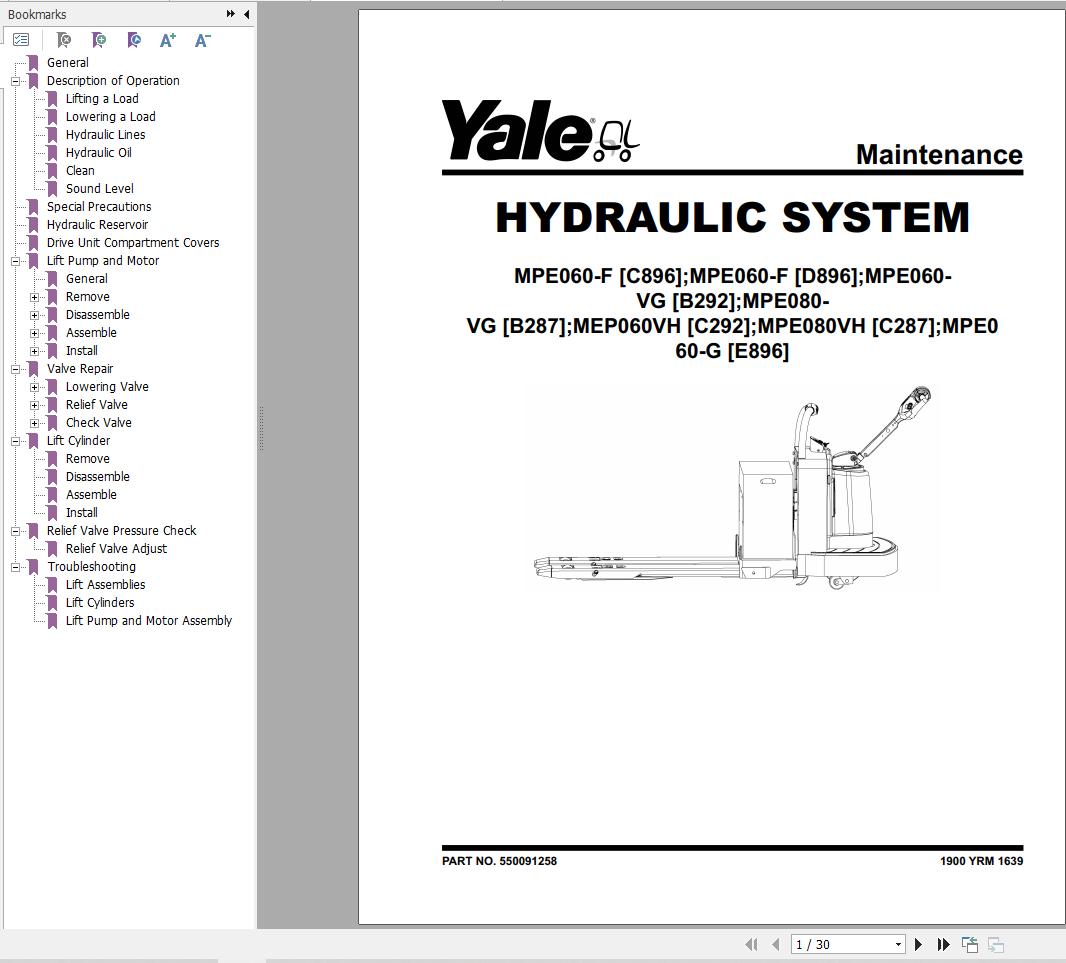Screen dimensions: 1066x963
Task: Expand the Assemble bookmark under Lift Pump and Motor
Action: pos(34,333)
